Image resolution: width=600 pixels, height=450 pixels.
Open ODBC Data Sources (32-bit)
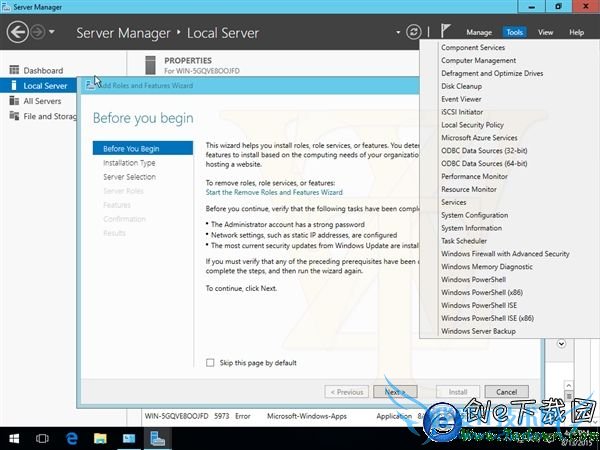point(484,150)
